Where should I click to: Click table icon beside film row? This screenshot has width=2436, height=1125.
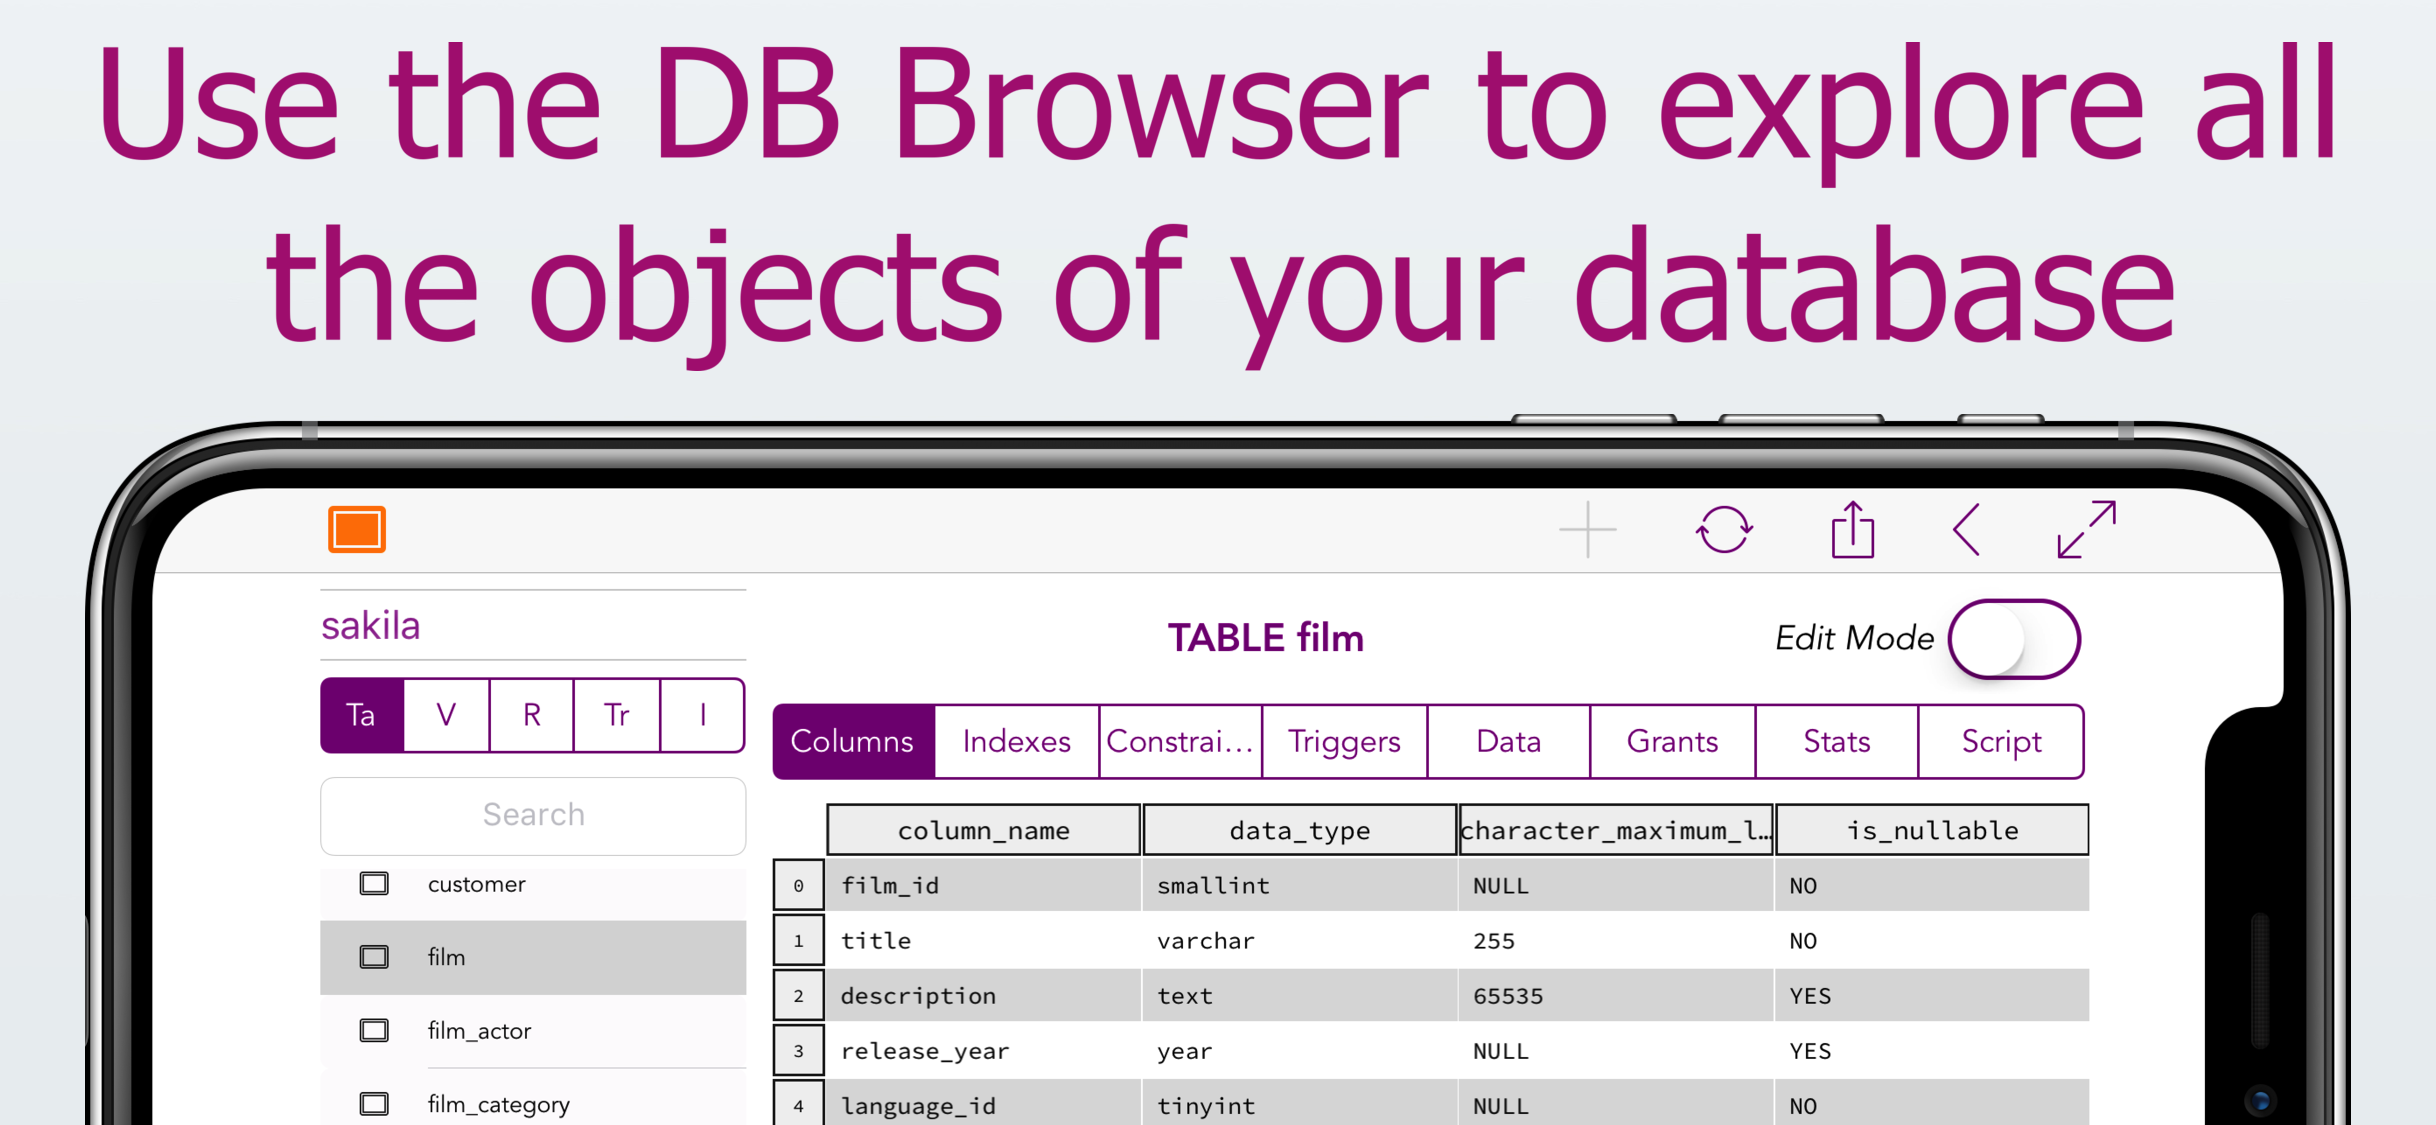coord(374,957)
